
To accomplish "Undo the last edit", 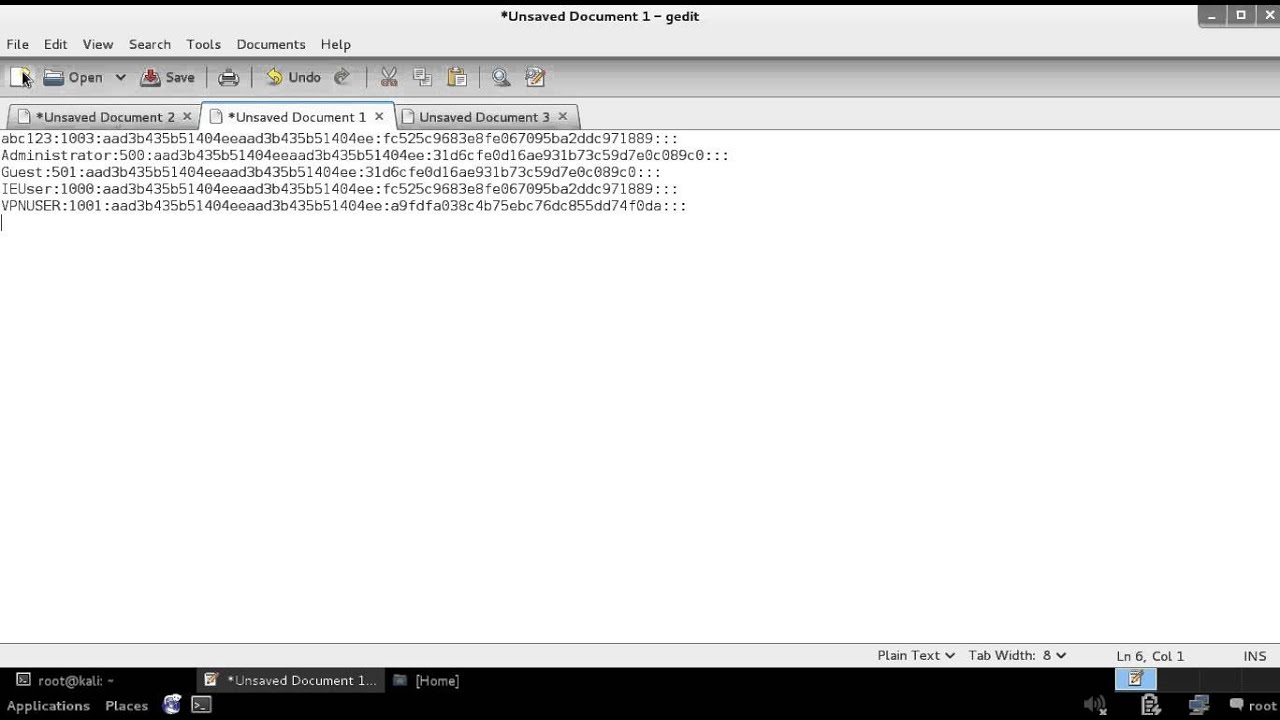I will tap(293, 77).
